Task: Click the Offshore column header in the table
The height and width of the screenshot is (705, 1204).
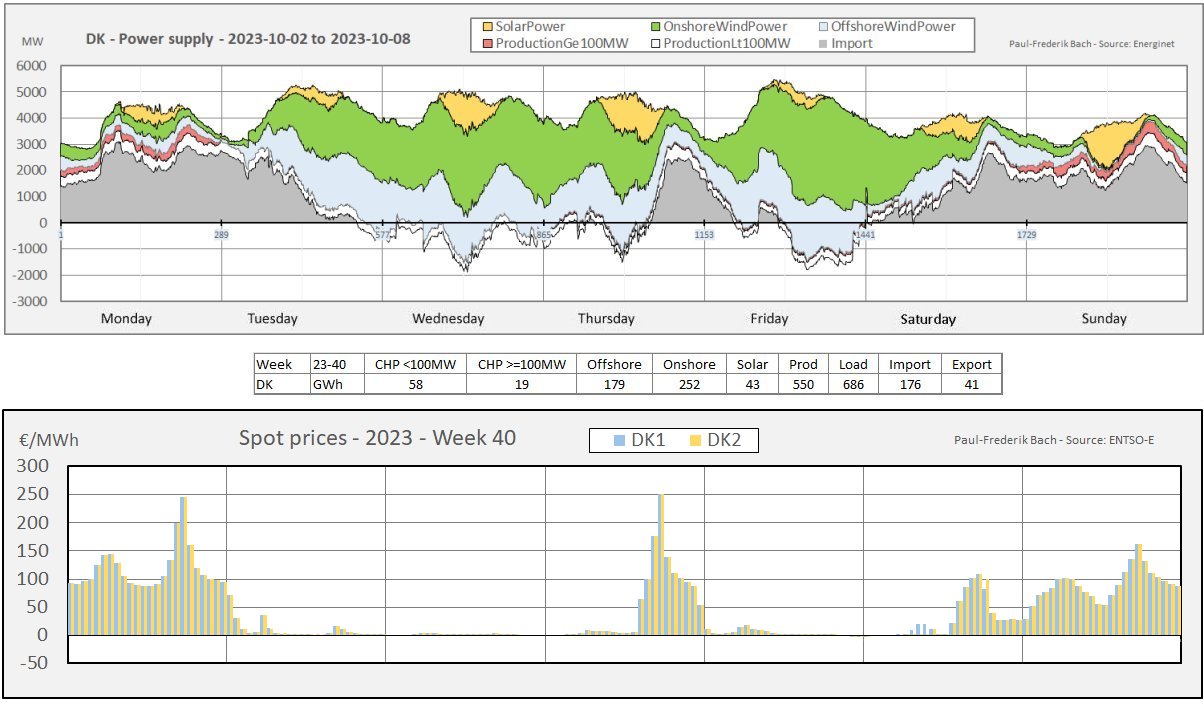Action: 615,365
